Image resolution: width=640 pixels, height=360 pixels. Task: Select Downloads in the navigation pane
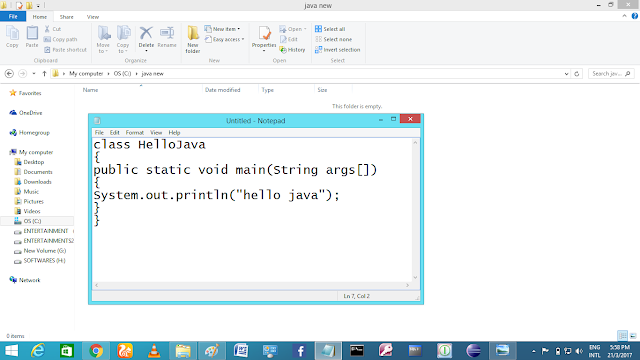click(38, 182)
